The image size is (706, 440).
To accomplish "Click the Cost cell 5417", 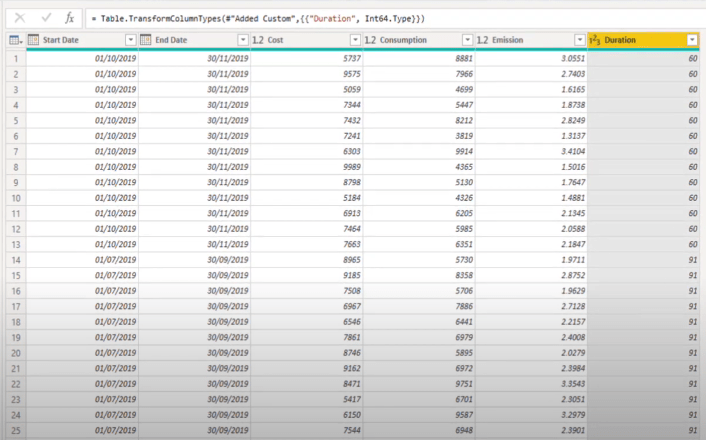I will coord(307,399).
